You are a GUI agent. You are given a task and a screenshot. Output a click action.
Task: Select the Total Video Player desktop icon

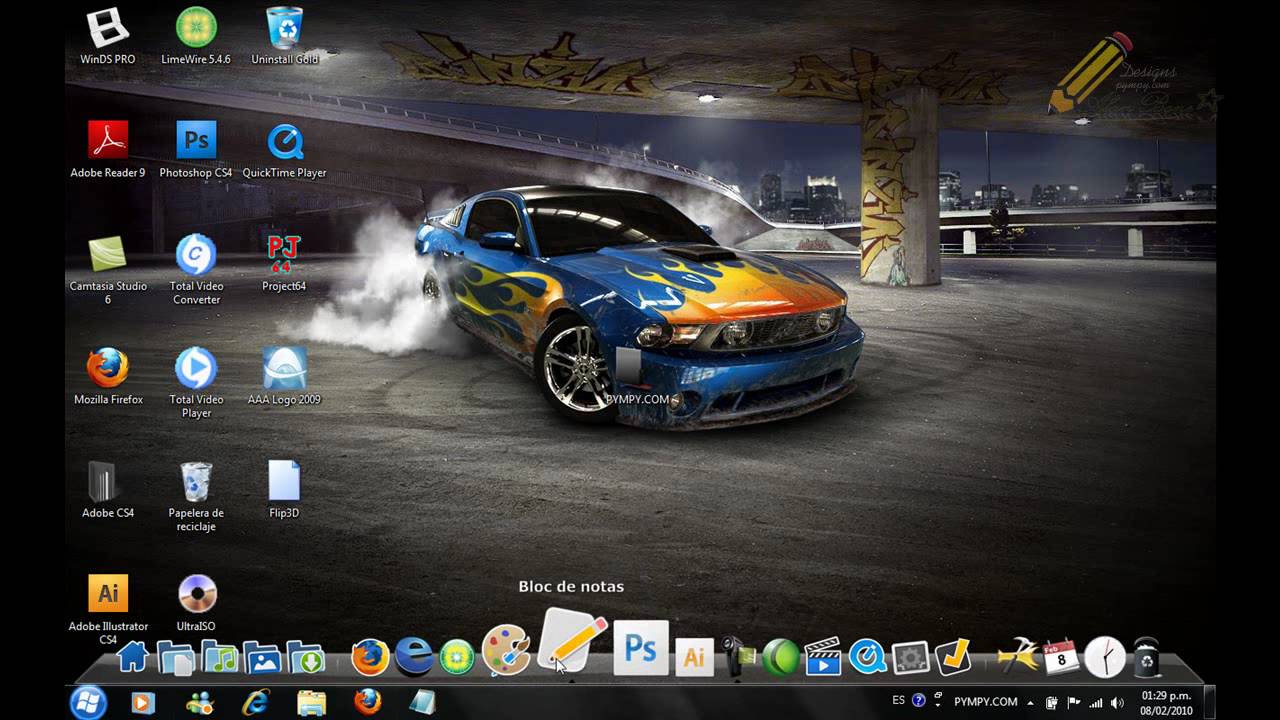[x=196, y=383]
